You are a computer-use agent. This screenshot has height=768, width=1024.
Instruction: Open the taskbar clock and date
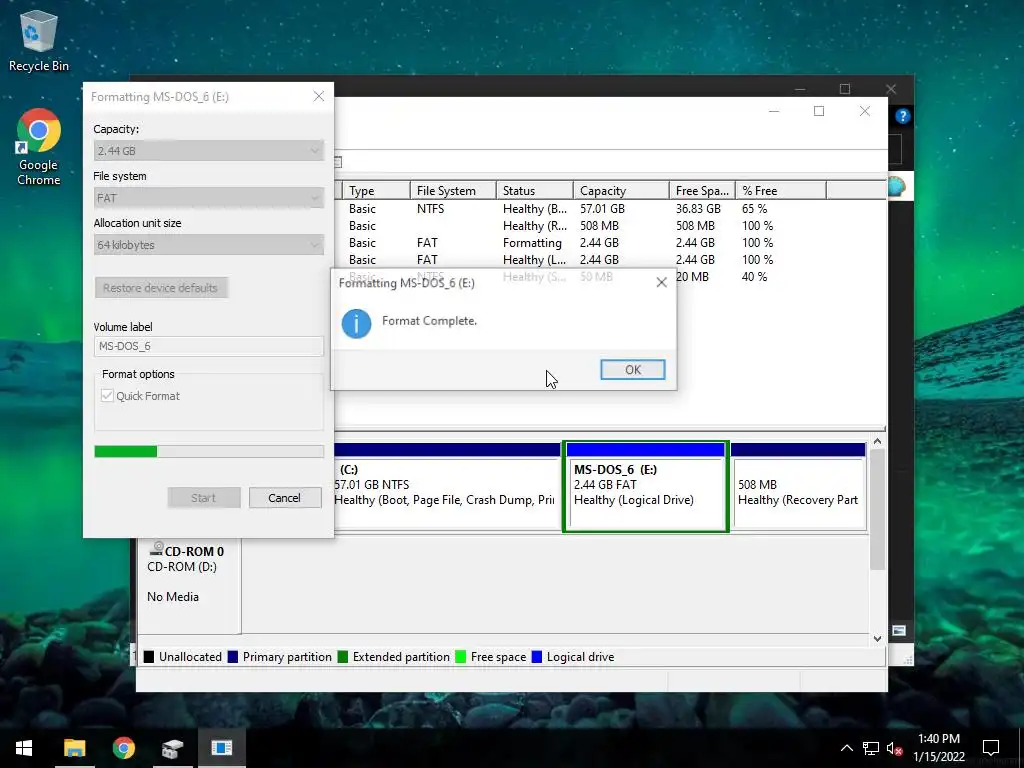click(x=938, y=748)
